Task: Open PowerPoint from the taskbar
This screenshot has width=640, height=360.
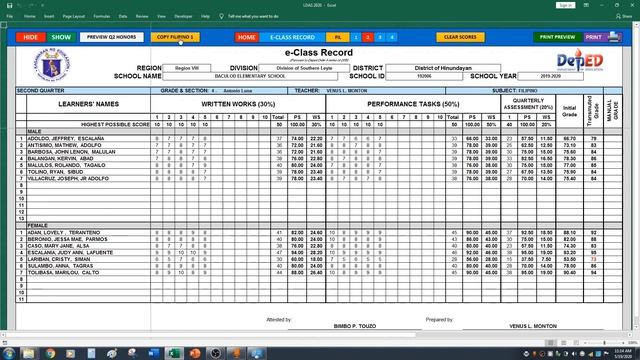Action: pos(195,353)
